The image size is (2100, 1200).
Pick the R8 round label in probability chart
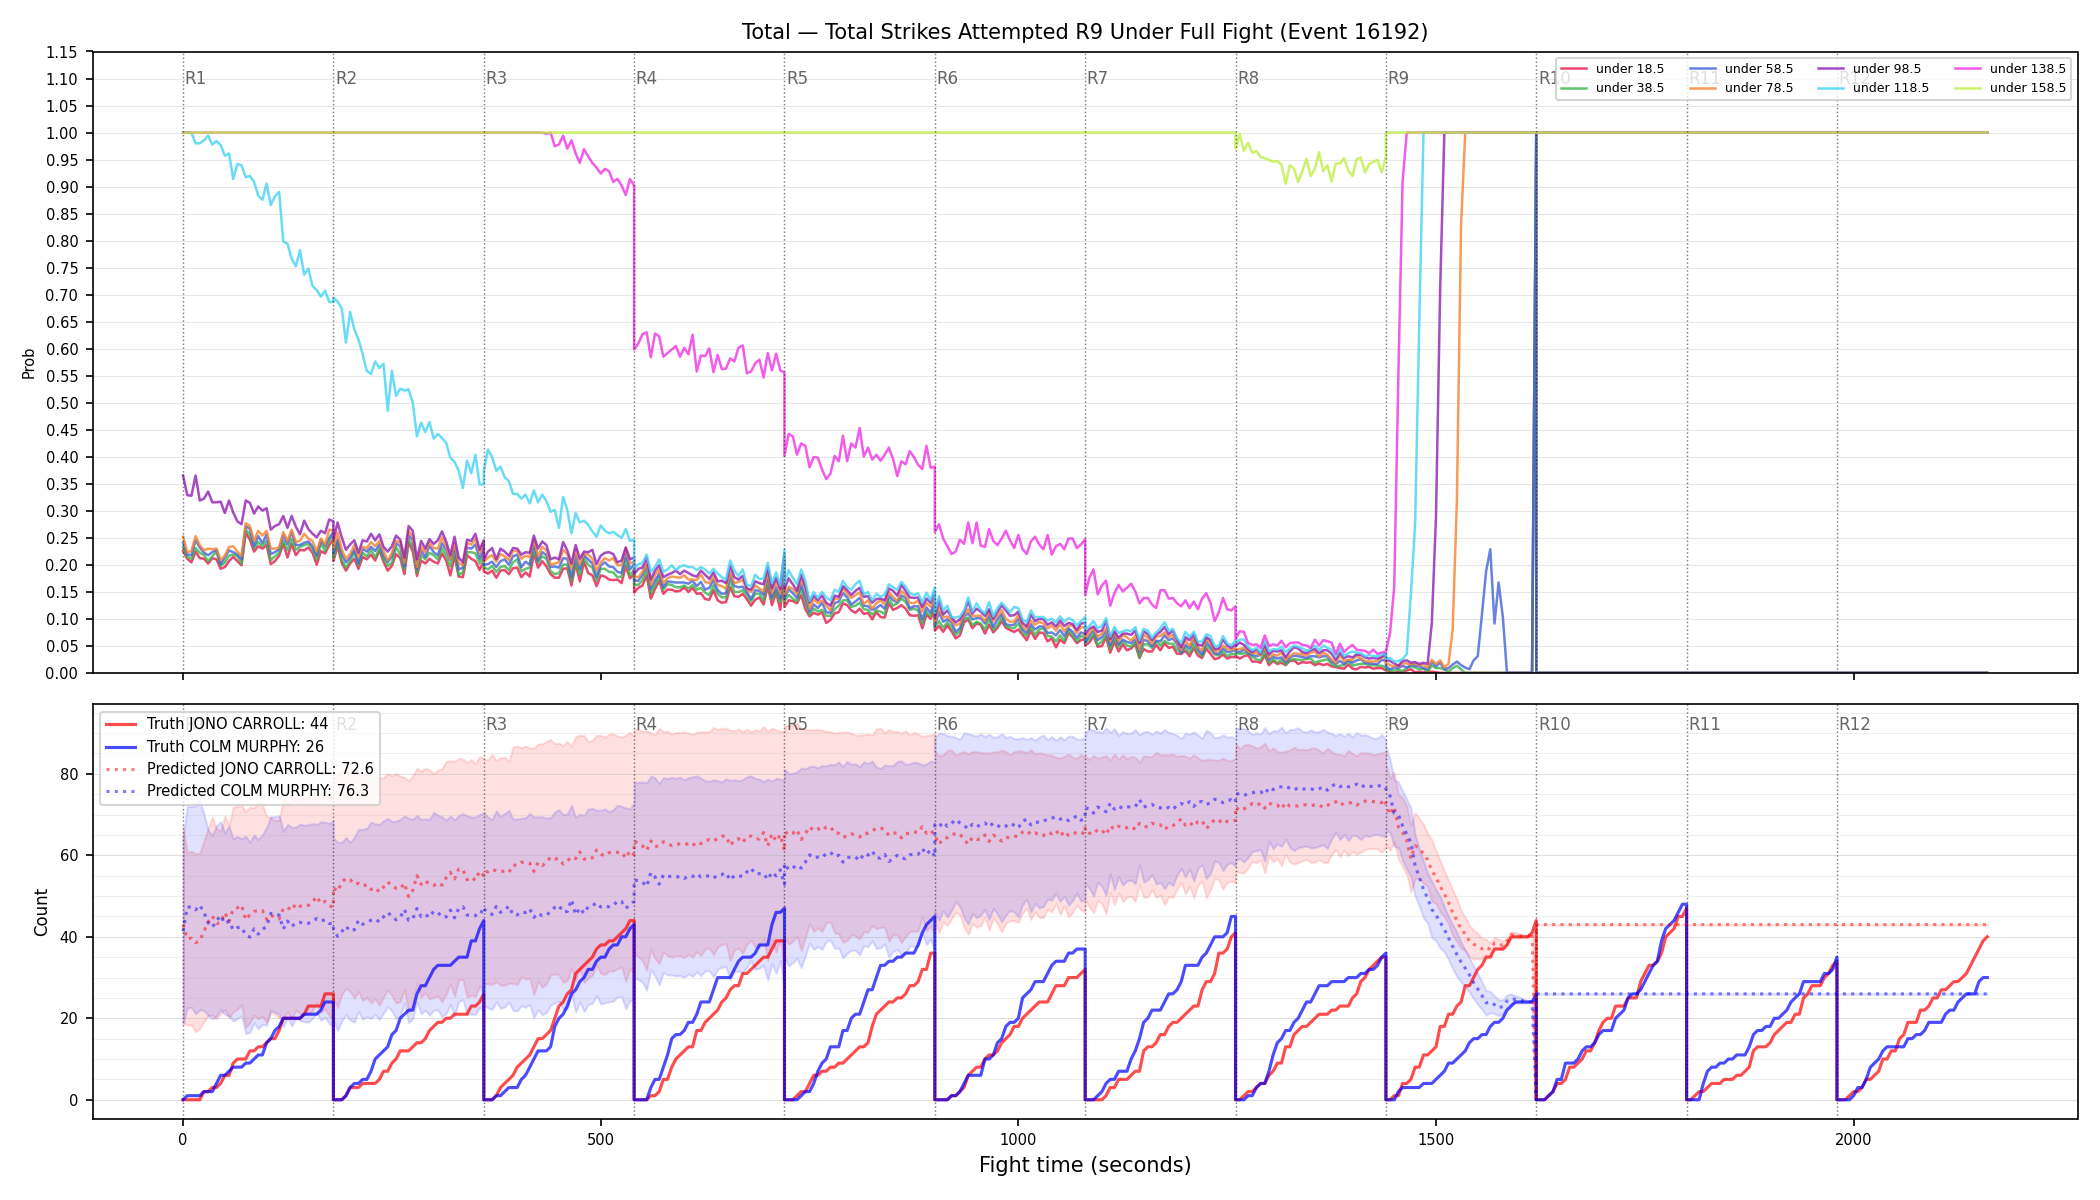coord(1248,78)
